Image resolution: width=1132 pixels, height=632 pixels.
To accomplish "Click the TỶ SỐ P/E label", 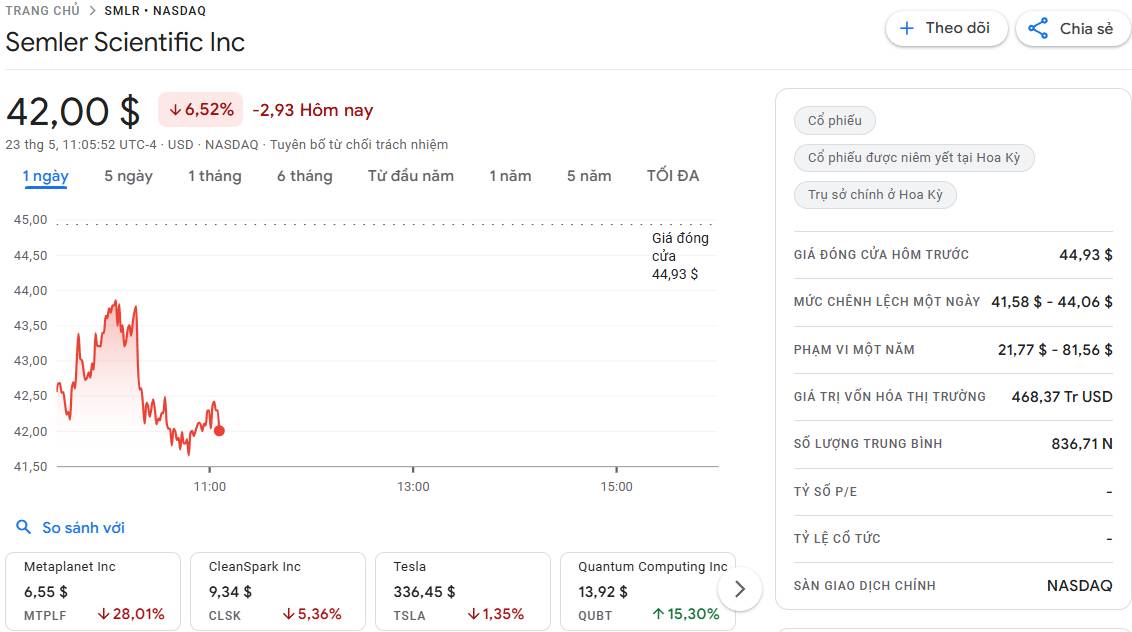I will pyautogui.click(x=825, y=492).
